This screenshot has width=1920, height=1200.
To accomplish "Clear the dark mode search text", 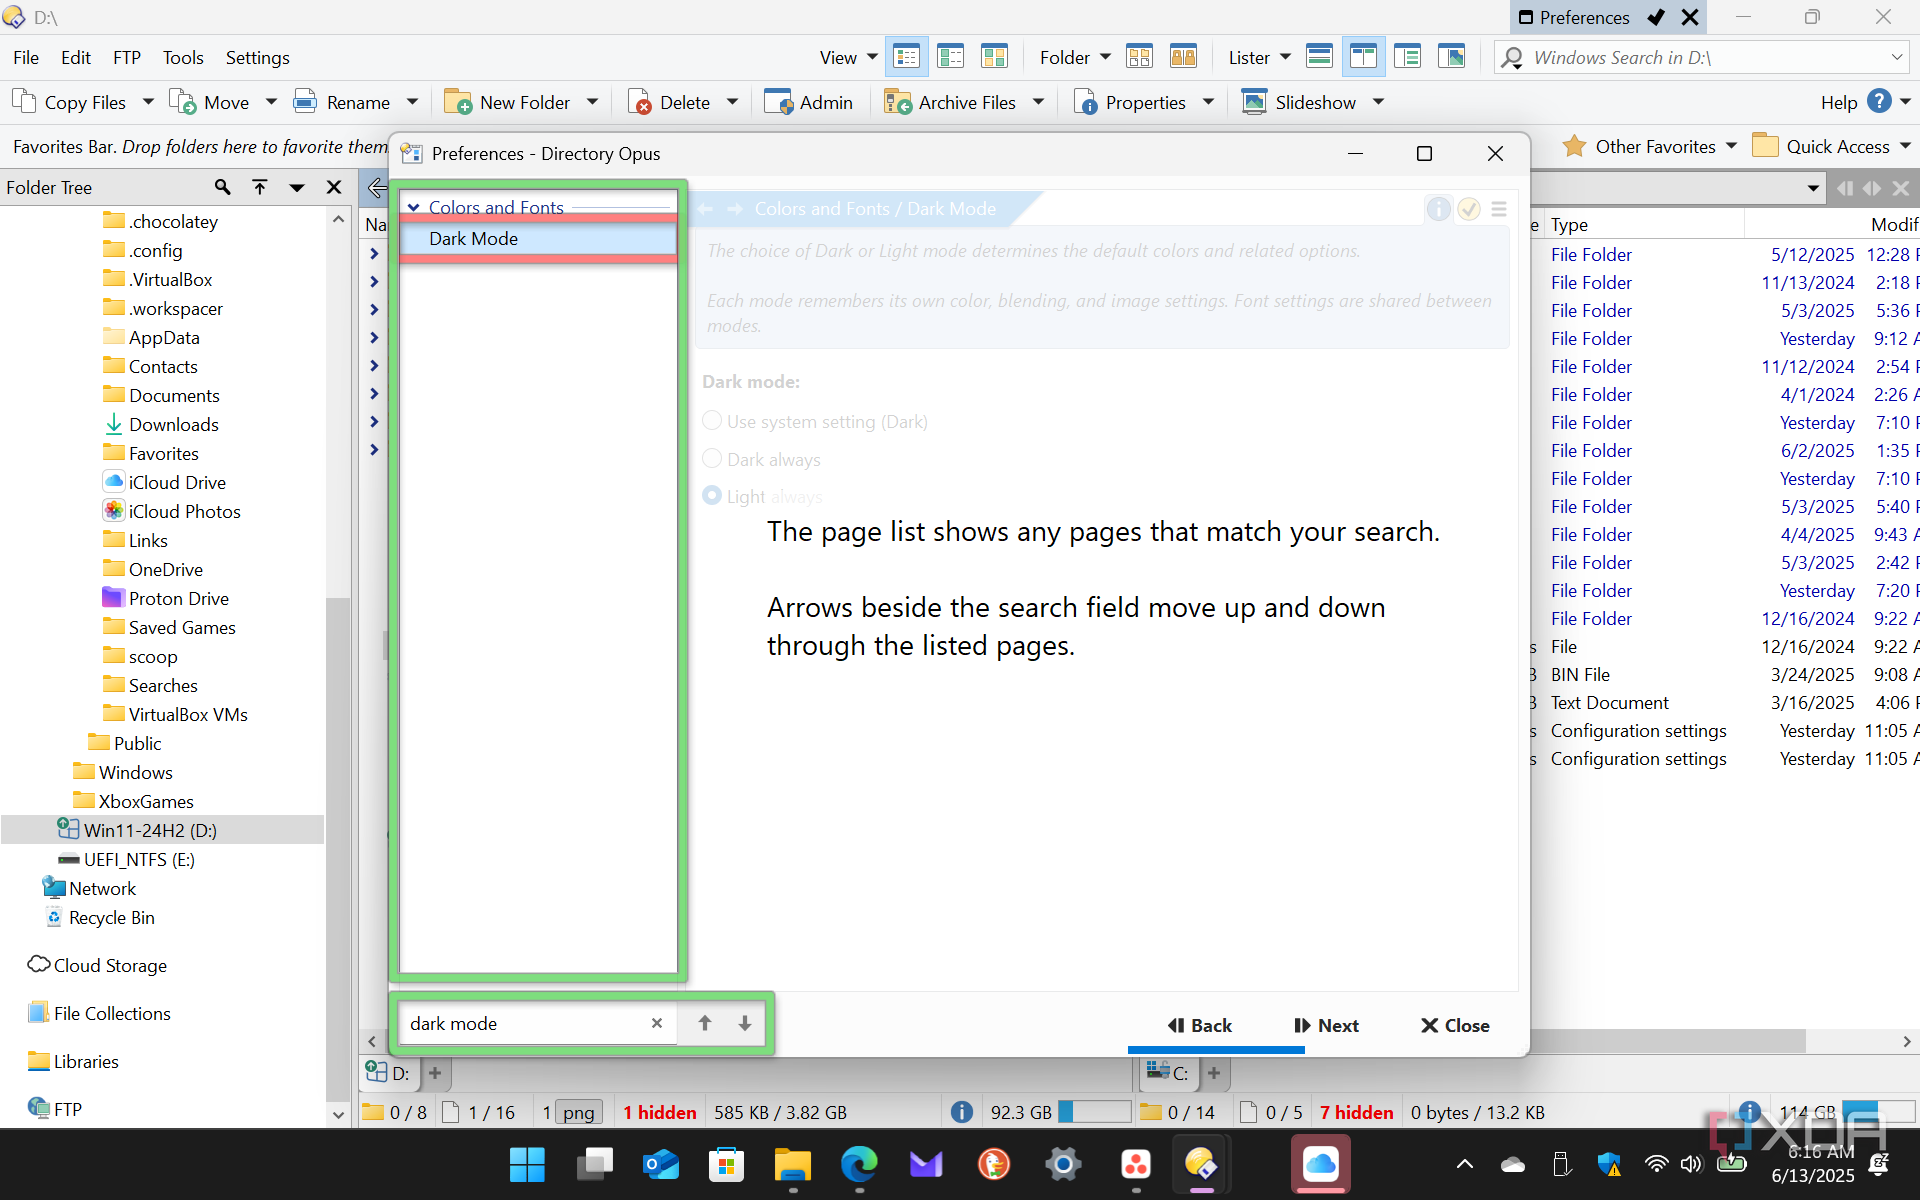I will point(657,1023).
